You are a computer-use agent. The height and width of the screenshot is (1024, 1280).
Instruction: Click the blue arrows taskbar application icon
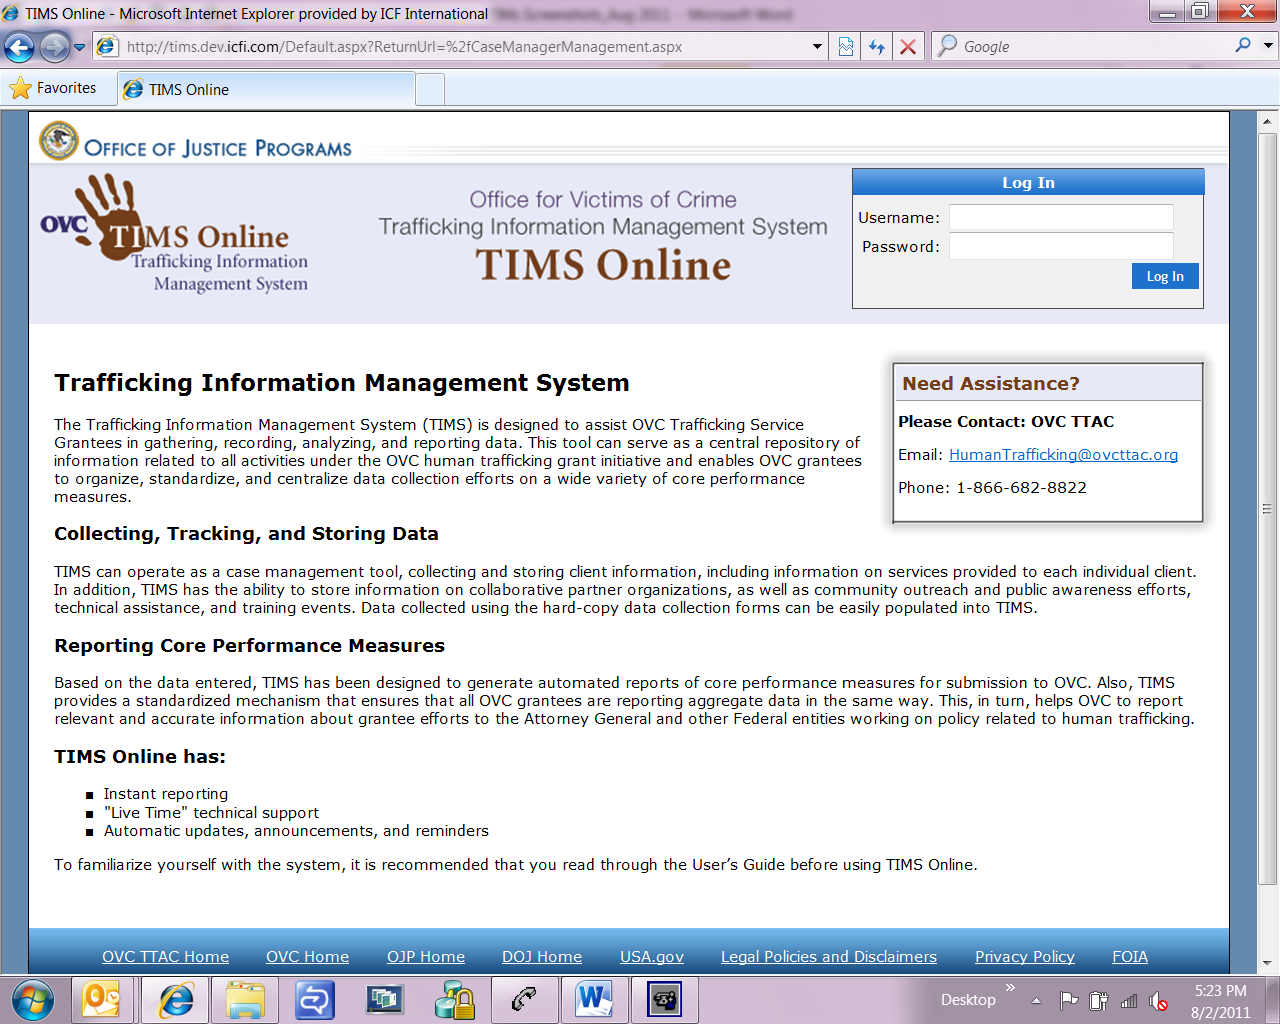coord(314,1000)
